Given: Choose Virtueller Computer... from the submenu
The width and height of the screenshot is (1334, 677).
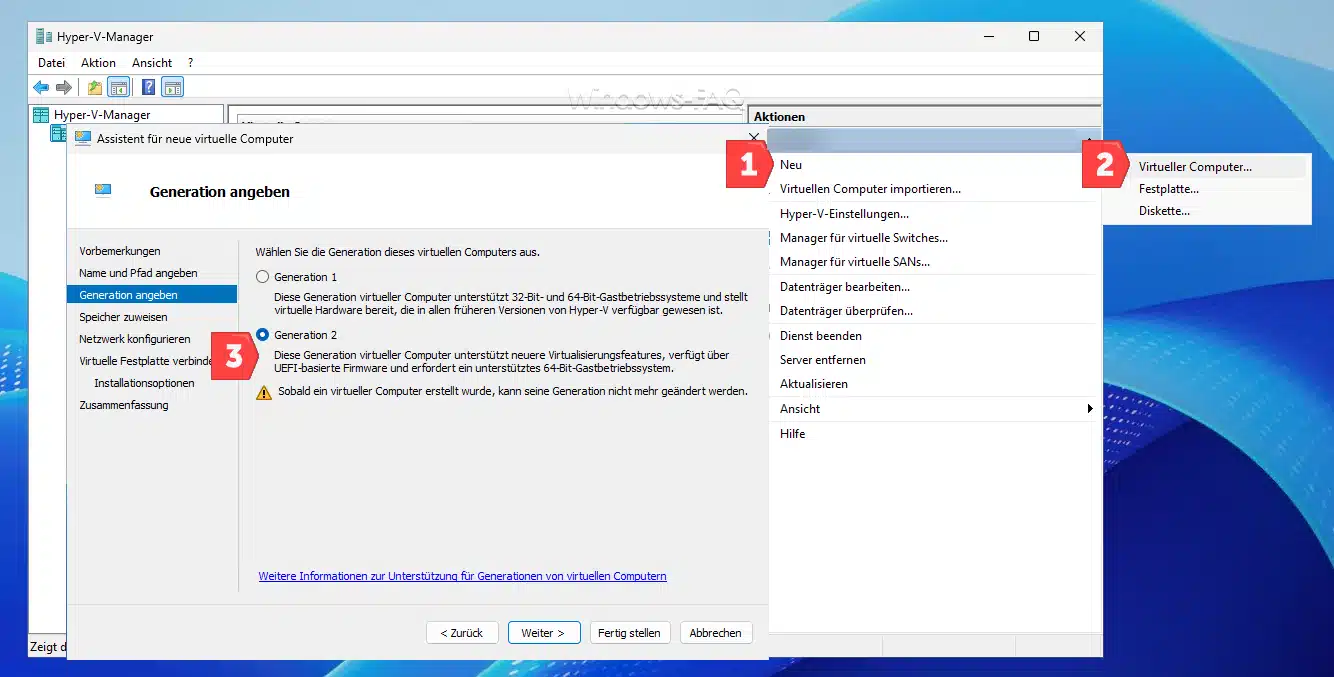Looking at the screenshot, I should coord(1194,167).
